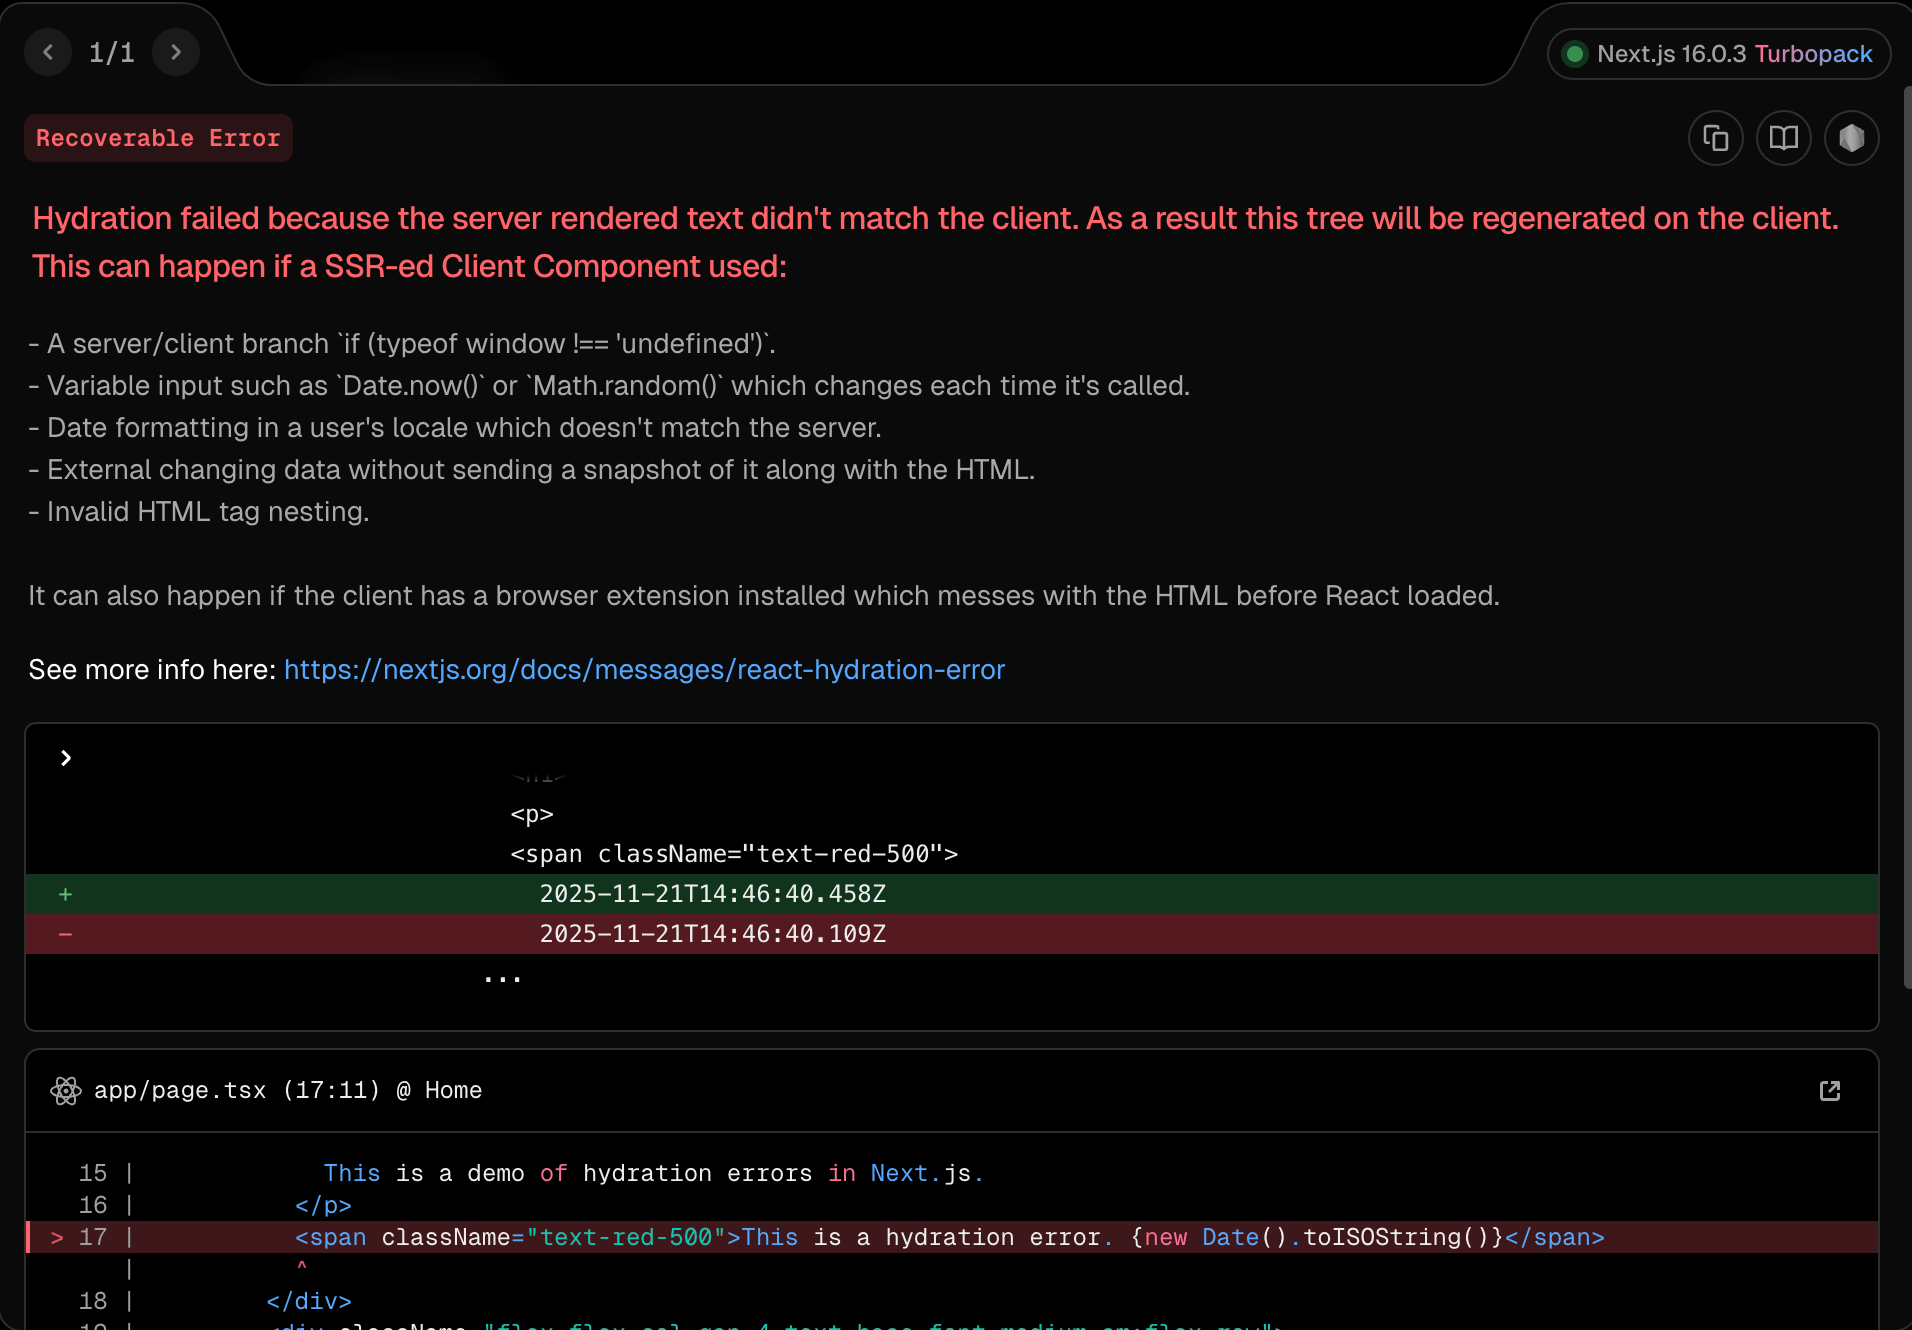Viewport: 1912px width, 1330px height.
Task: Click the span className="text-red-500" diff line
Action: (x=734, y=854)
